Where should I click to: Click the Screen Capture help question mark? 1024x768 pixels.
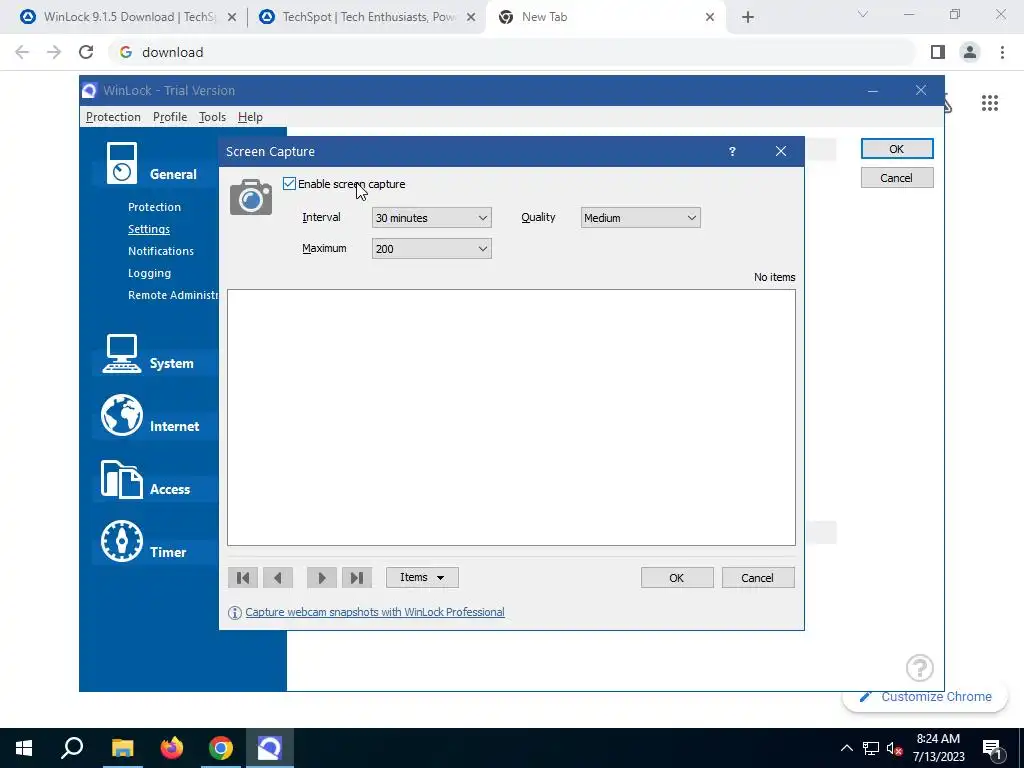(732, 152)
